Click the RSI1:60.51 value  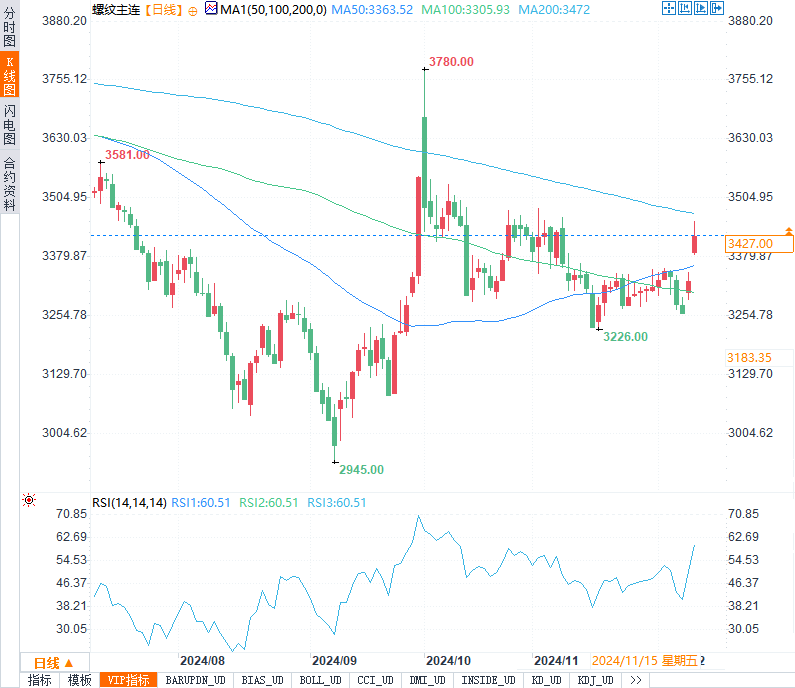201,502
